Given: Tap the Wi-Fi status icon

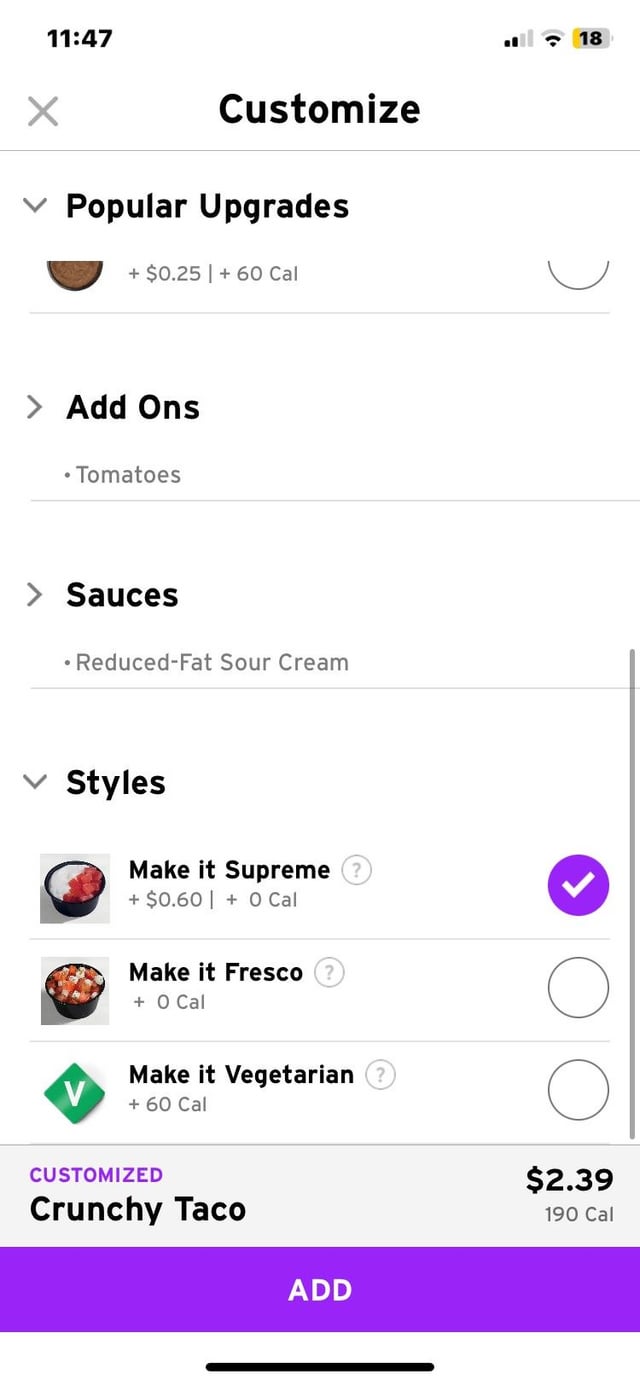Looking at the screenshot, I should click(552, 38).
